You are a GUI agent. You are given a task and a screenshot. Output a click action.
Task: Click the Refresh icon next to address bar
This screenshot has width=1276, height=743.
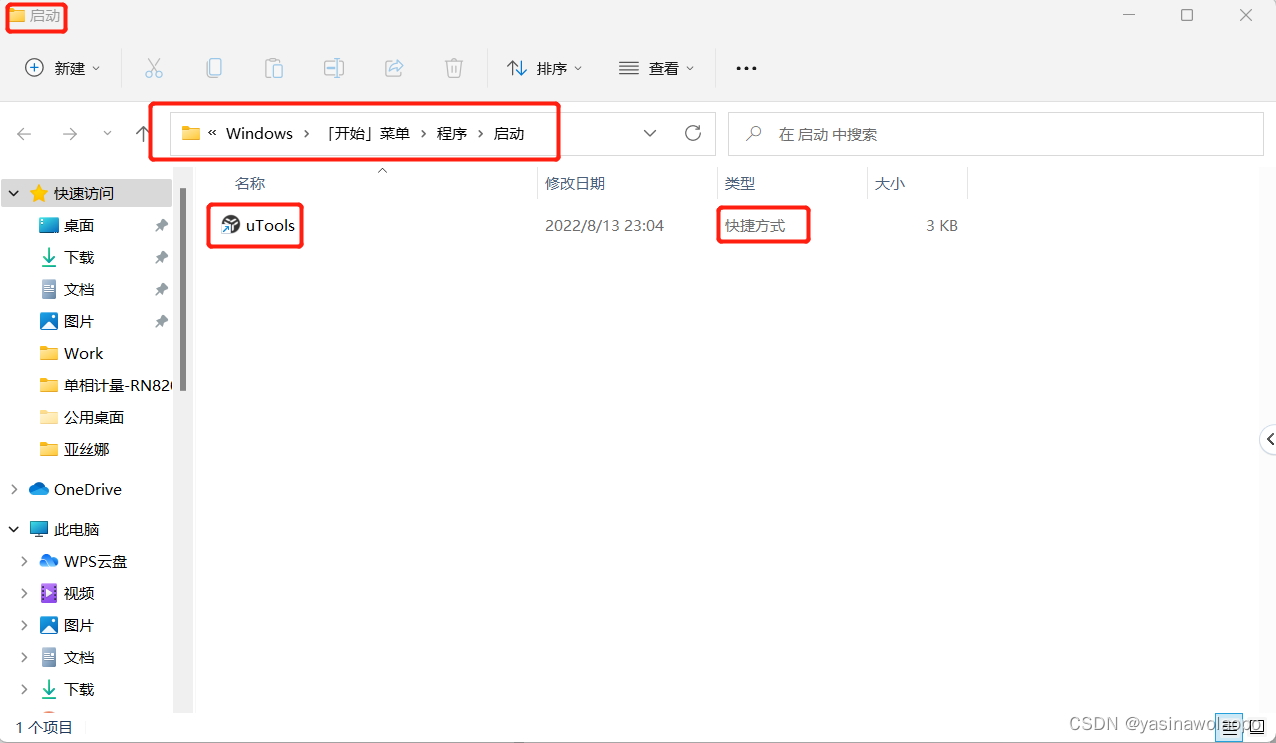click(x=692, y=132)
